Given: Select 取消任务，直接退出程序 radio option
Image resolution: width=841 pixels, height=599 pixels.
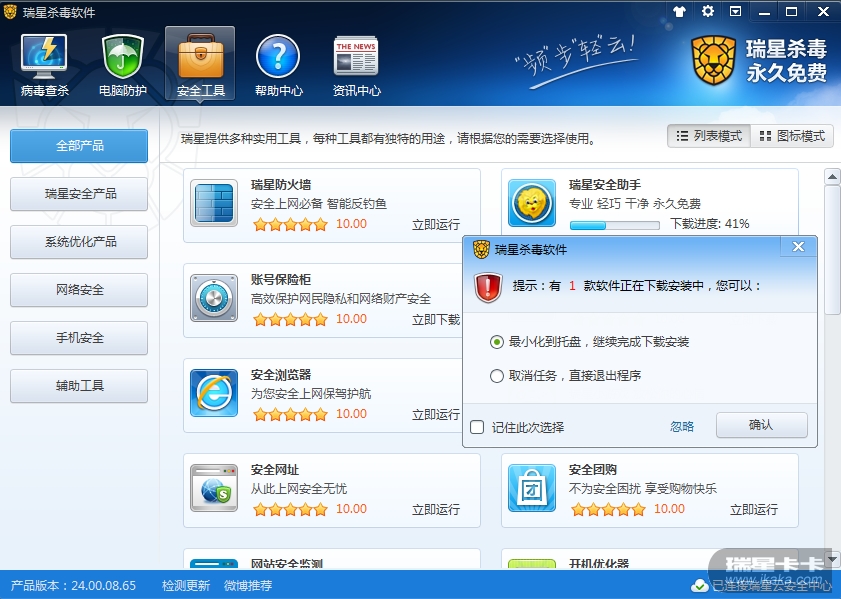Looking at the screenshot, I should (x=497, y=375).
